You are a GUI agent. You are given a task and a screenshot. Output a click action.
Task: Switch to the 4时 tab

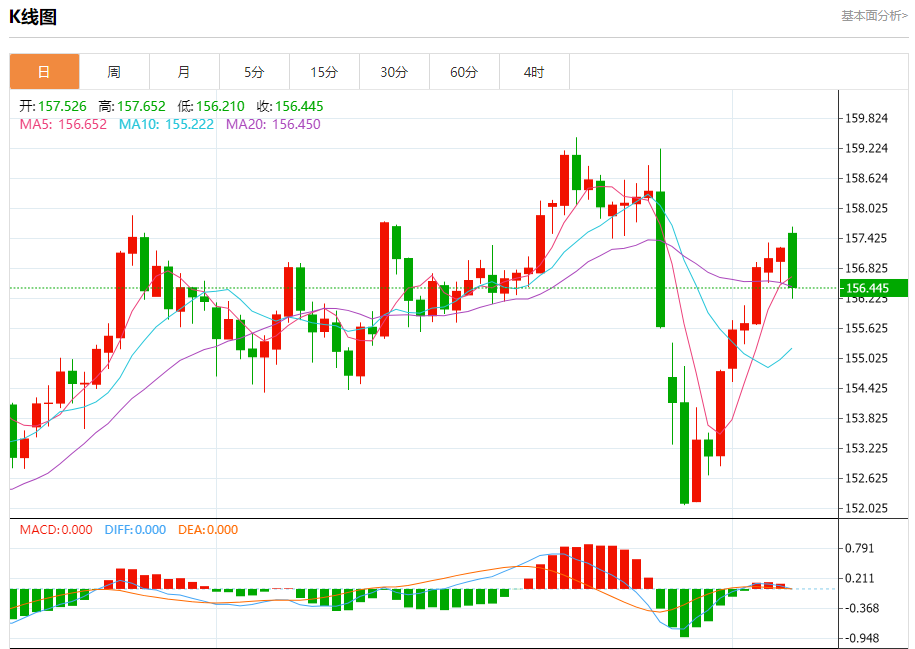click(534, 72)
